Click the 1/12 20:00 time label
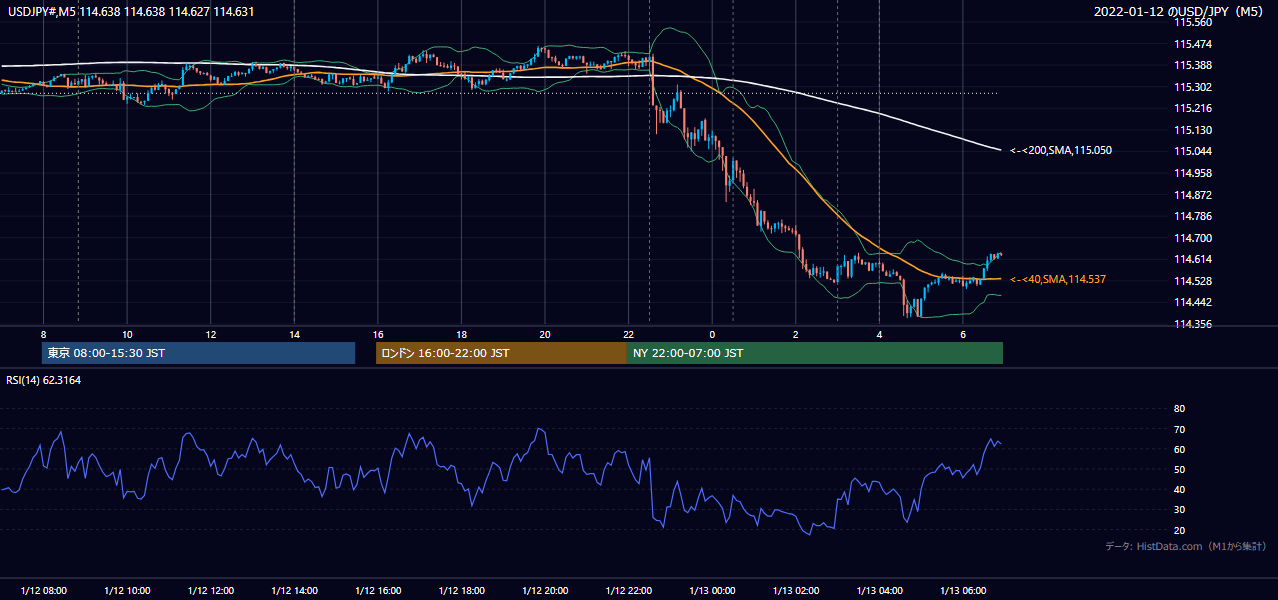The width and height of the screenshot is (1278, 600). click(x=544, y=590)
